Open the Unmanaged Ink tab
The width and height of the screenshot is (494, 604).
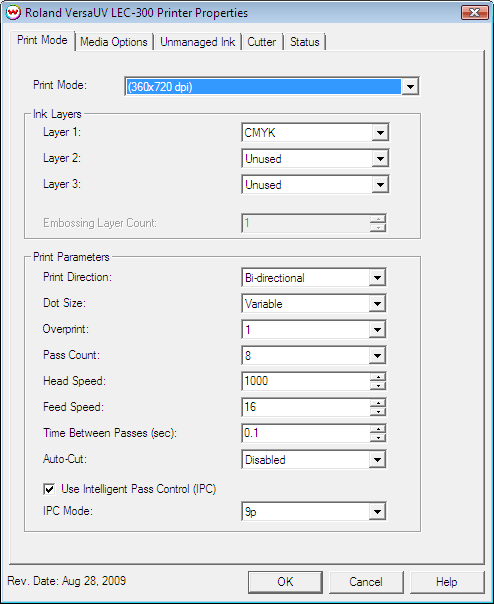coord(197,42)
